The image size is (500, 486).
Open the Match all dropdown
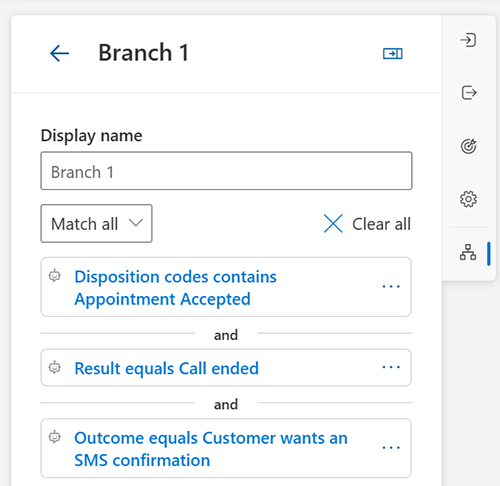pyautogui.click(x=96, y=223)
